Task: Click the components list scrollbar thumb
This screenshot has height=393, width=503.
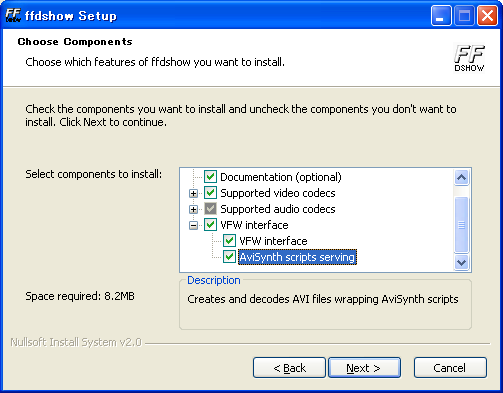Action: (462, 225)
